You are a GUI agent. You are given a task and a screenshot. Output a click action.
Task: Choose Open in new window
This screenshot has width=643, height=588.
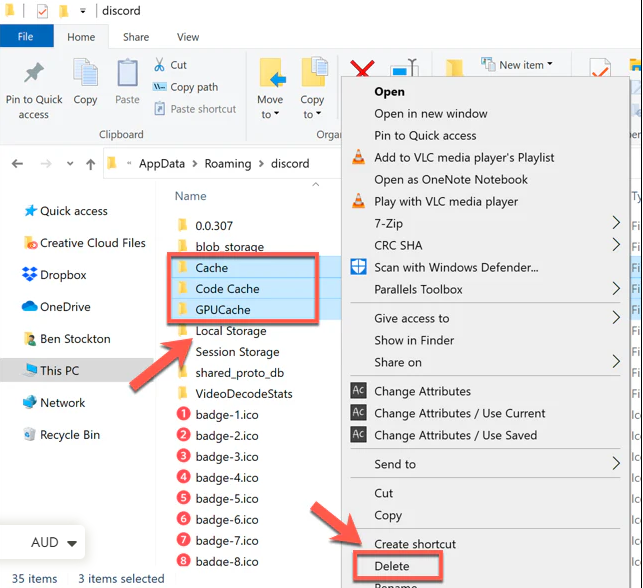pyautogui.click(x=431, y=114)
